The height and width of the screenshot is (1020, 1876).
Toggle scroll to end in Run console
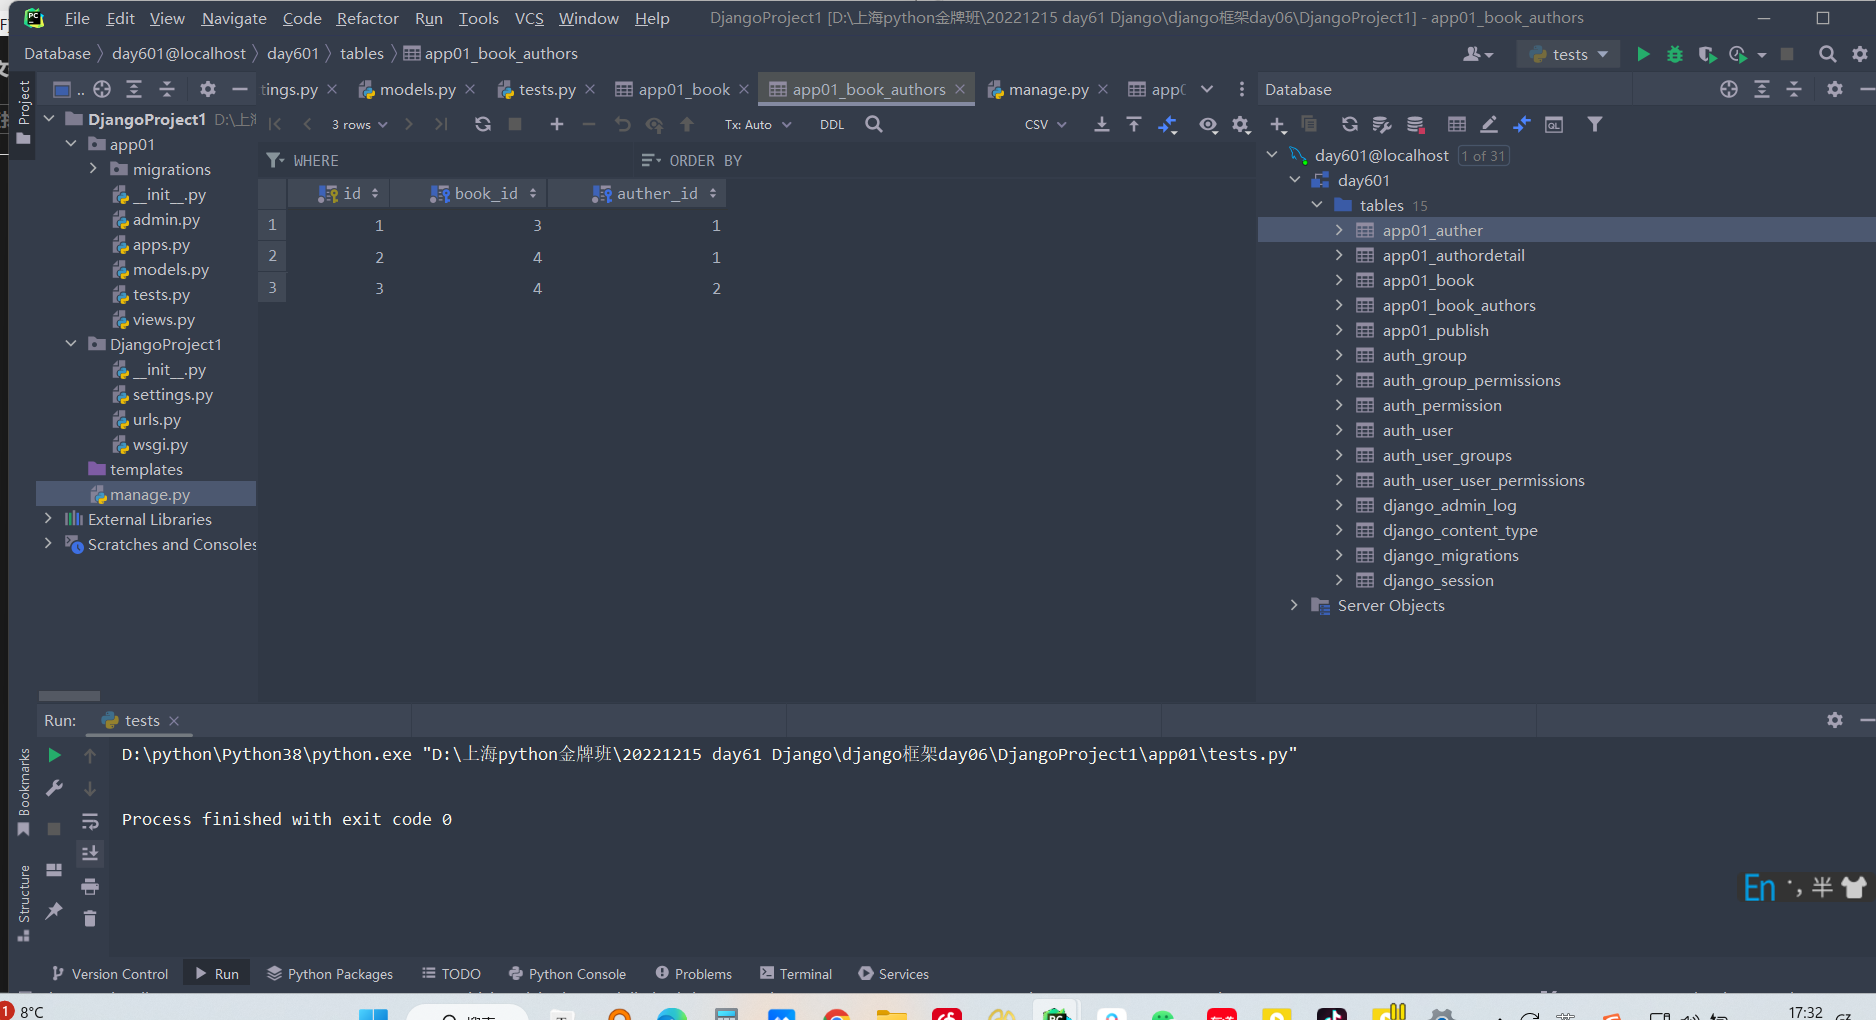(90, 853)
